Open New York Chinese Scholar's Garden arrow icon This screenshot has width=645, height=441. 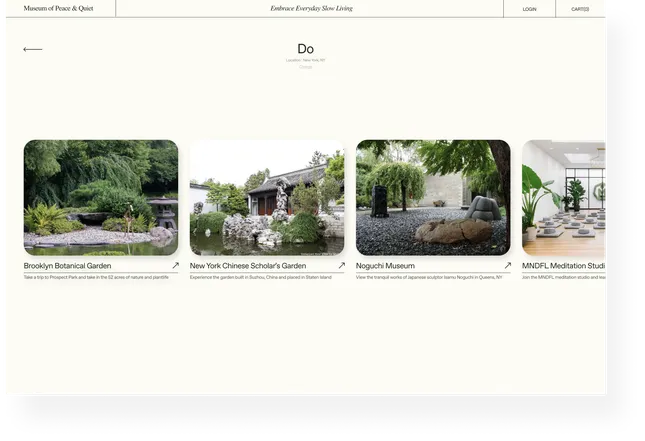[x=341, y=265]
